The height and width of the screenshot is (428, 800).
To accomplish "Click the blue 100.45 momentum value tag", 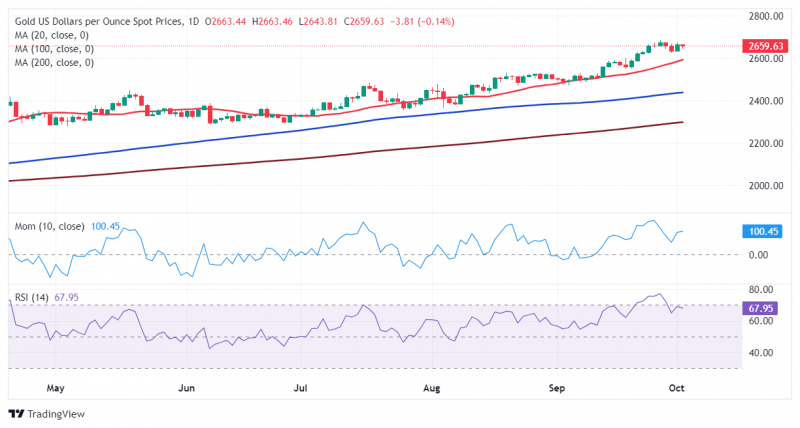I will 763,232.
